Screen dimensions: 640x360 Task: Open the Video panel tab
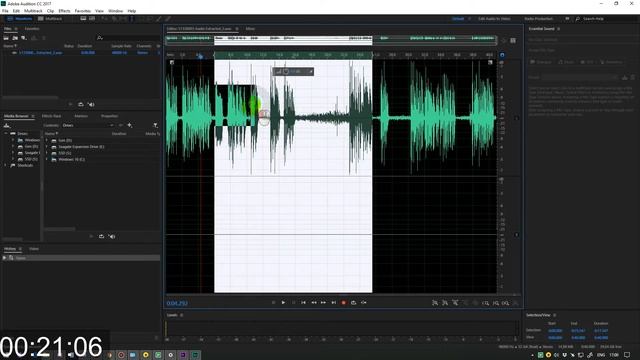coord(34,249)
